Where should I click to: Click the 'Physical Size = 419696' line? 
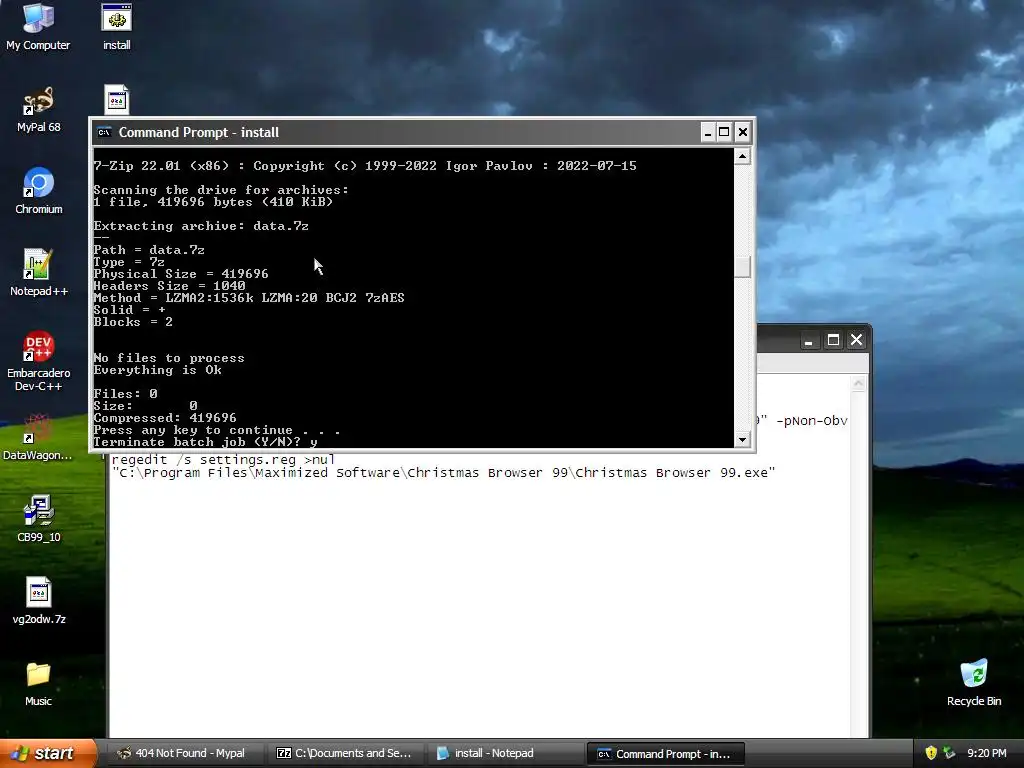pyautogui.click(x=181, y=274)
